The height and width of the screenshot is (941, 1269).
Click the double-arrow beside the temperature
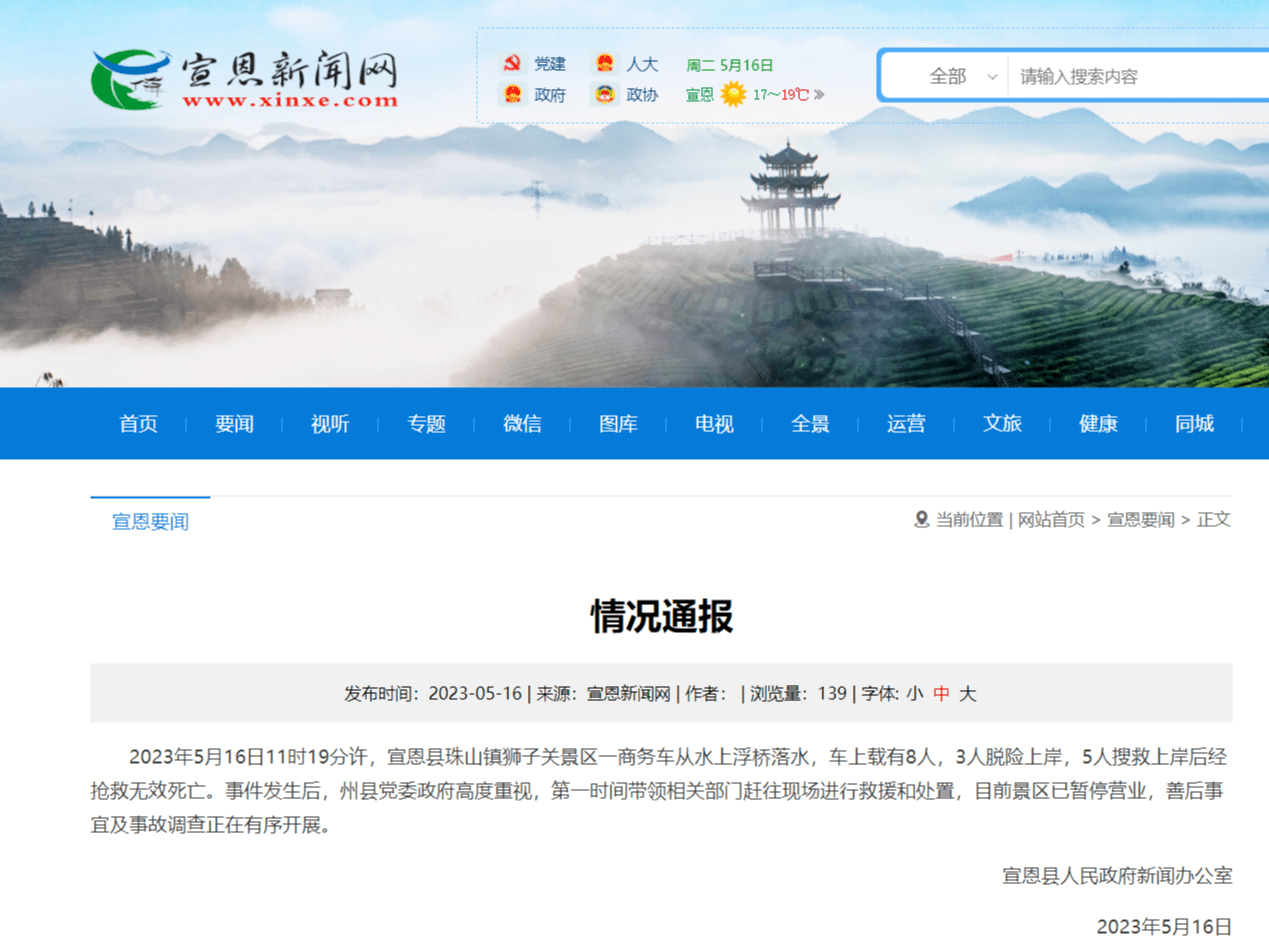[x=819, y=95]
